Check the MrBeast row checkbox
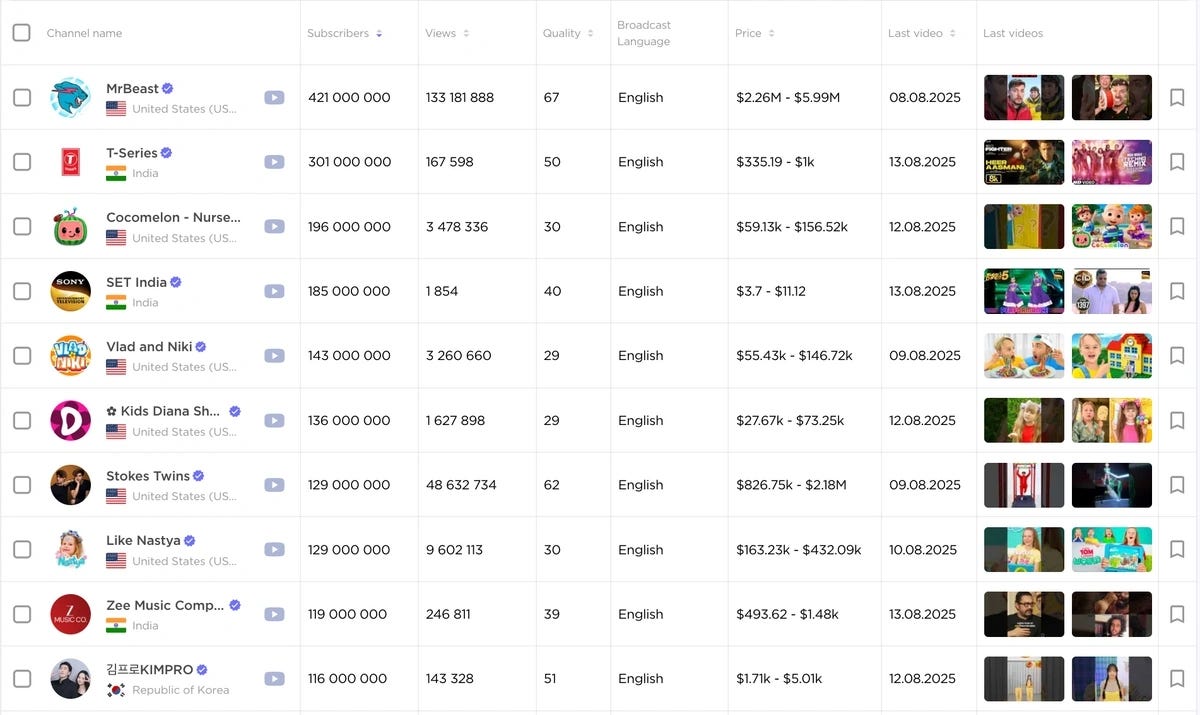This screenshot has width=1200, height=715. coord(21,97)
